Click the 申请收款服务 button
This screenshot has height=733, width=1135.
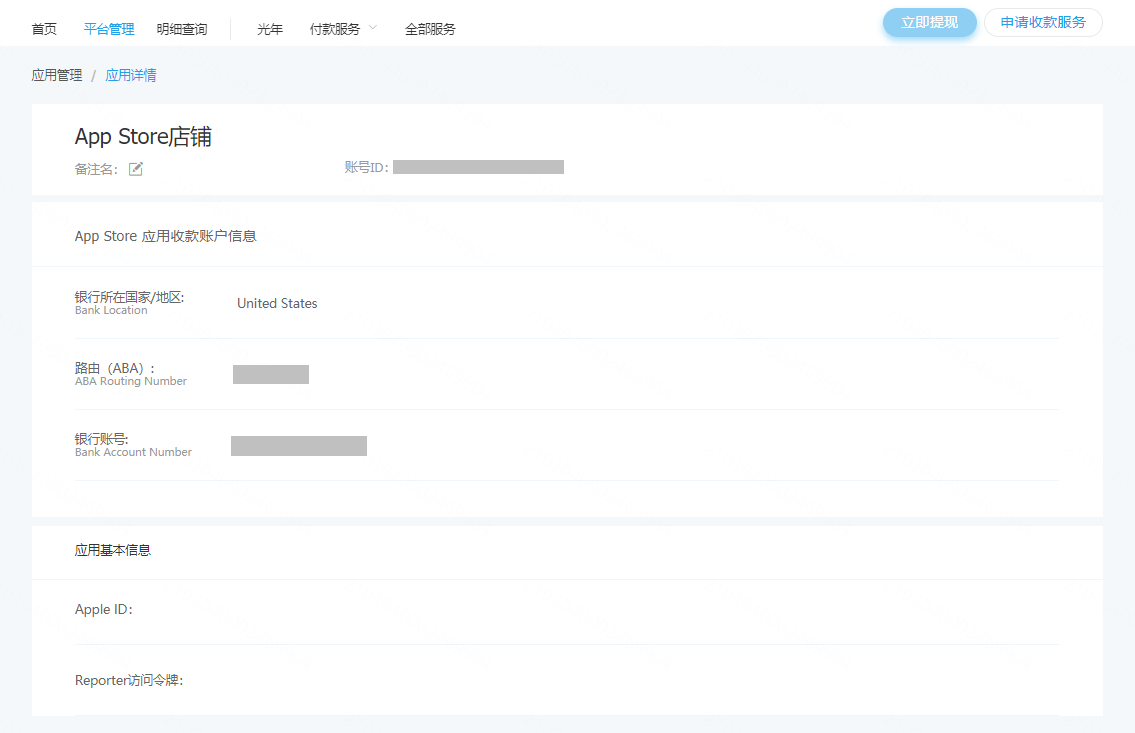(1043, 22)
